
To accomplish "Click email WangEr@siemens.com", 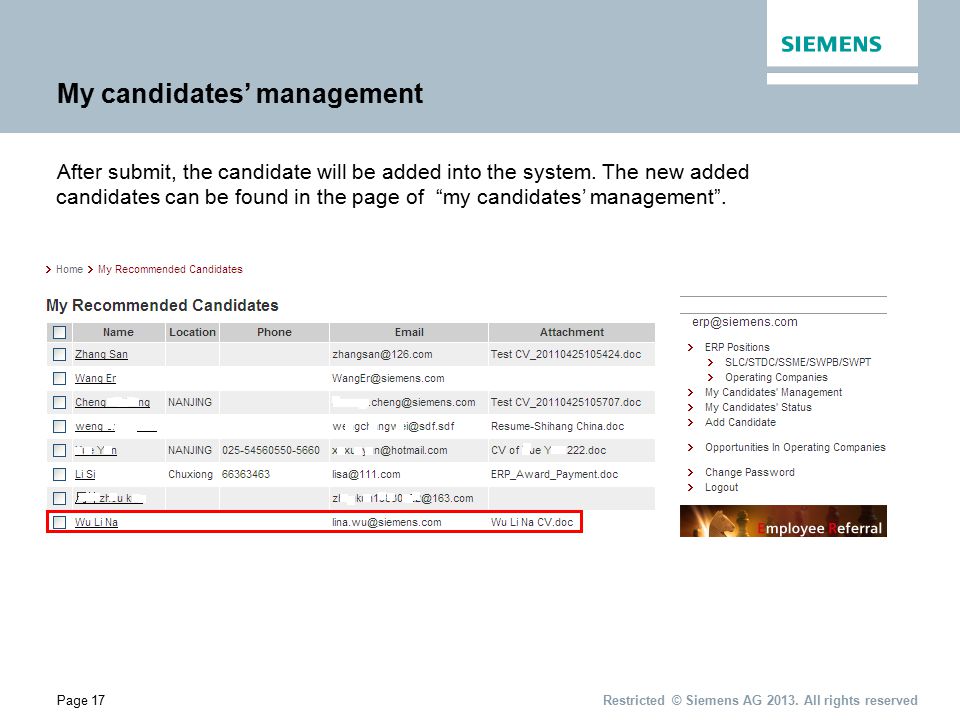I will [x=388, y=378].
